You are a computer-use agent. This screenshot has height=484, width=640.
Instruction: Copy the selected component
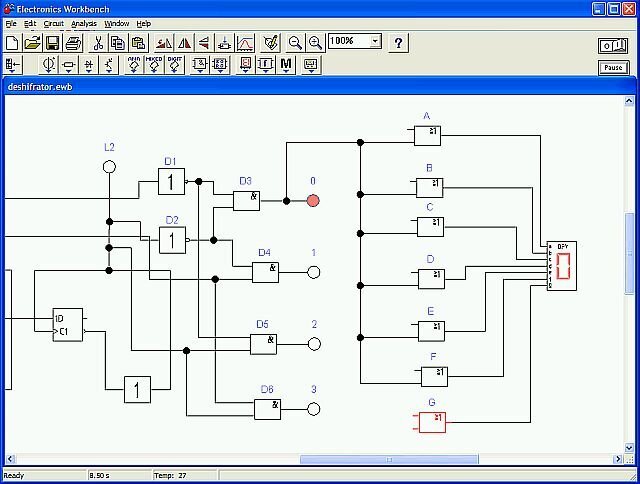pos(118,42)
